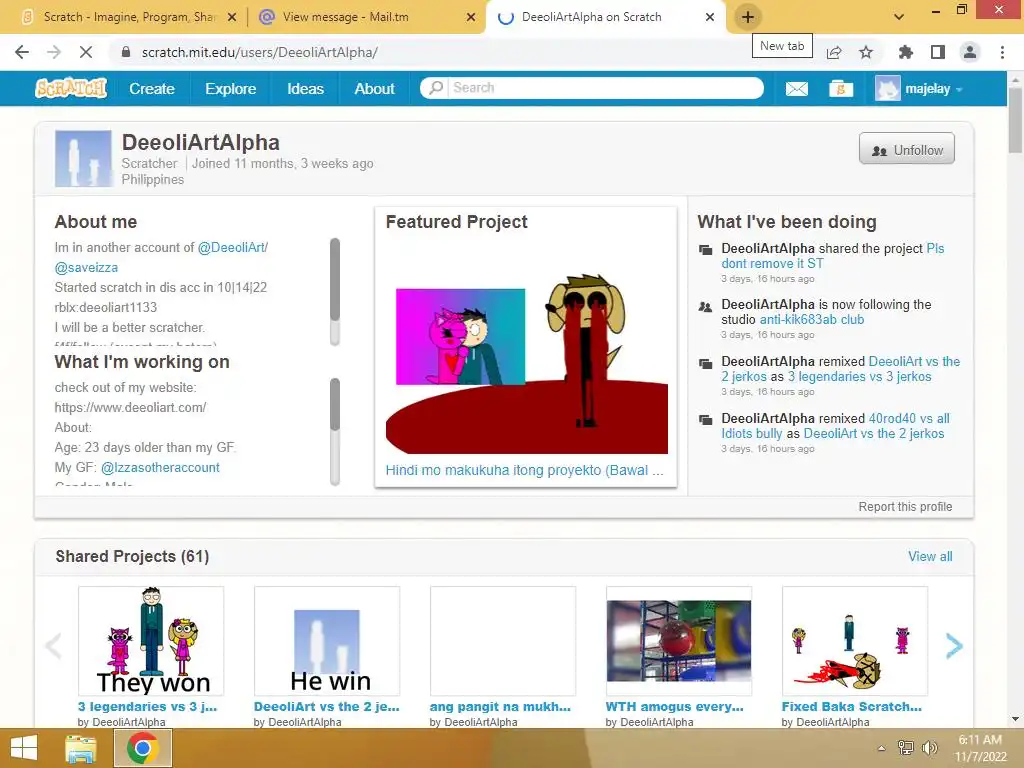
Task: Click the DeeoliArtAlpha profile picture
Action: click(83, 159)
